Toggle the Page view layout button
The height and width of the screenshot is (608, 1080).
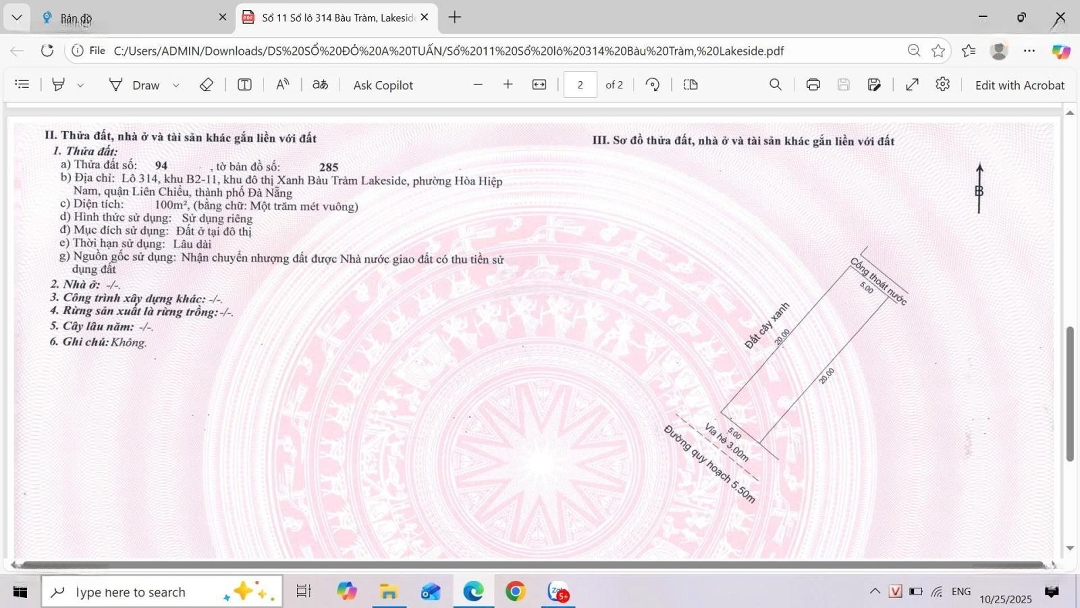(691, 85)
